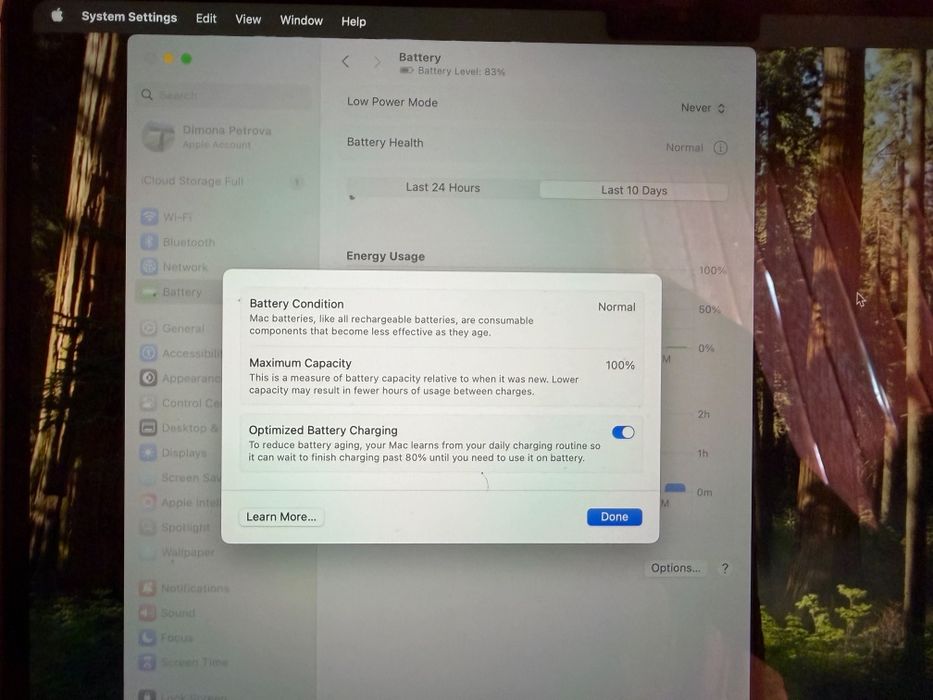
Task: Open Bluetooth settings in sidebar
Action: tap(177, 242)
